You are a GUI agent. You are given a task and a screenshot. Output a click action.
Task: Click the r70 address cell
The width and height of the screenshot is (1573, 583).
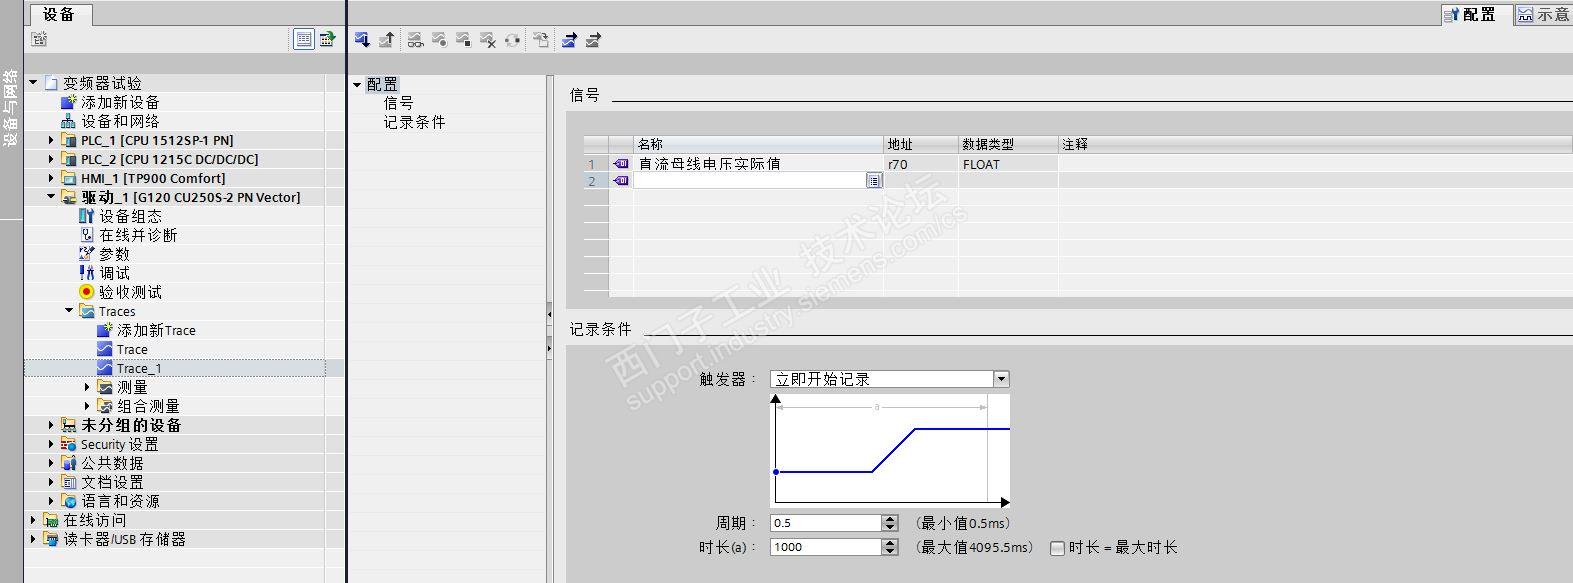920,164
